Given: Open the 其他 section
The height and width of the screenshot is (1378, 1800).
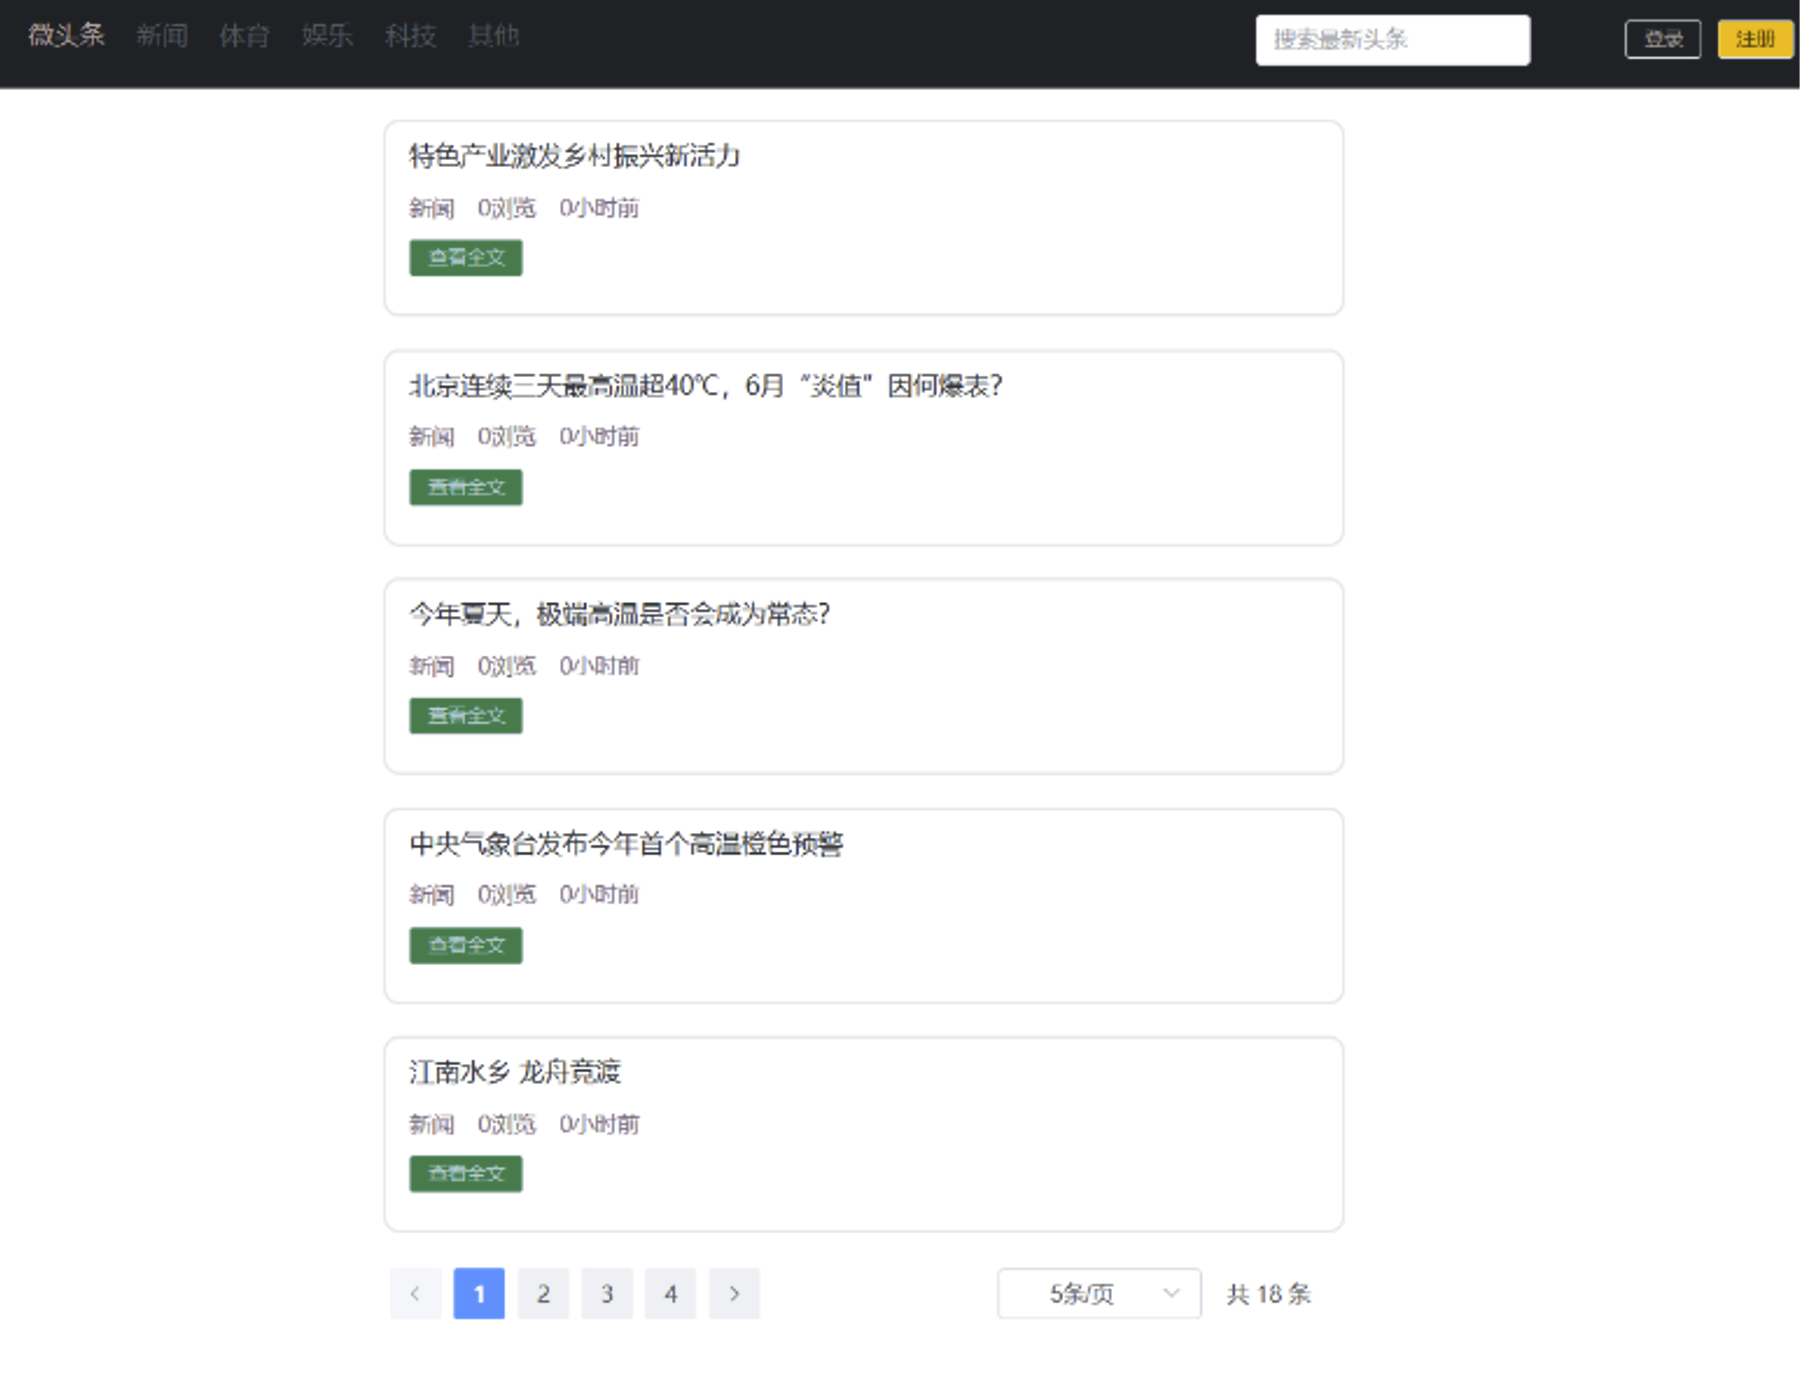Looking at the screenshot, I should pyautogui.click(x=493, y=36).
